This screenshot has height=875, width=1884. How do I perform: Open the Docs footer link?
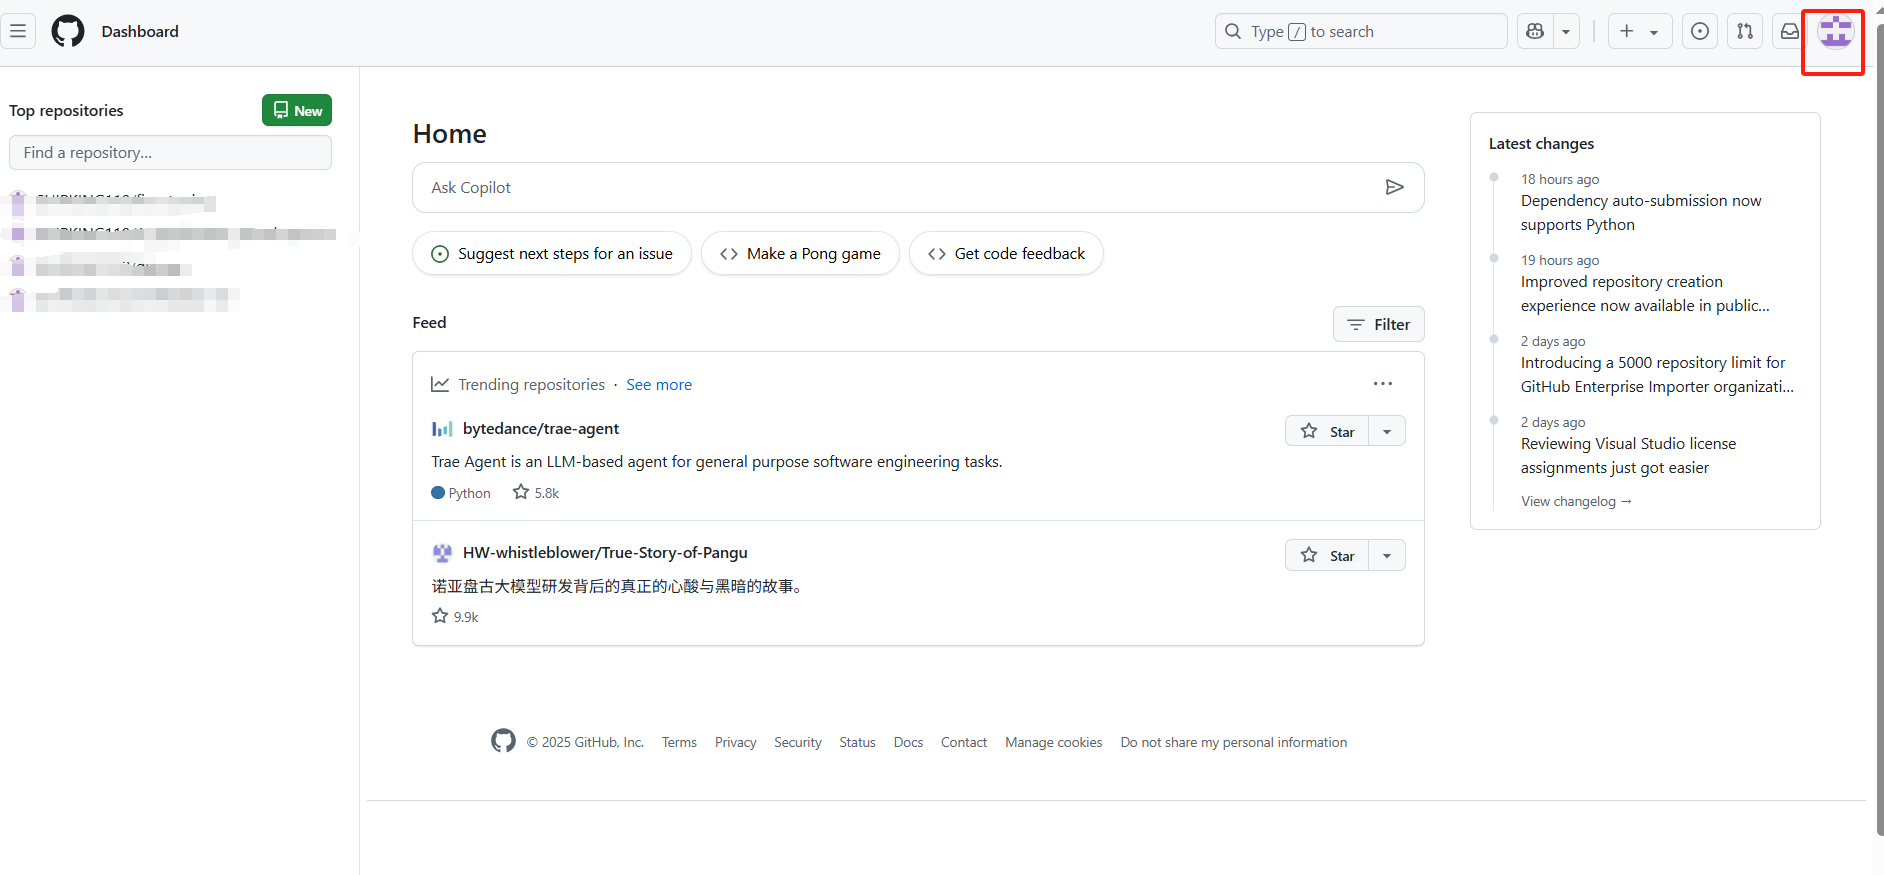908,742
